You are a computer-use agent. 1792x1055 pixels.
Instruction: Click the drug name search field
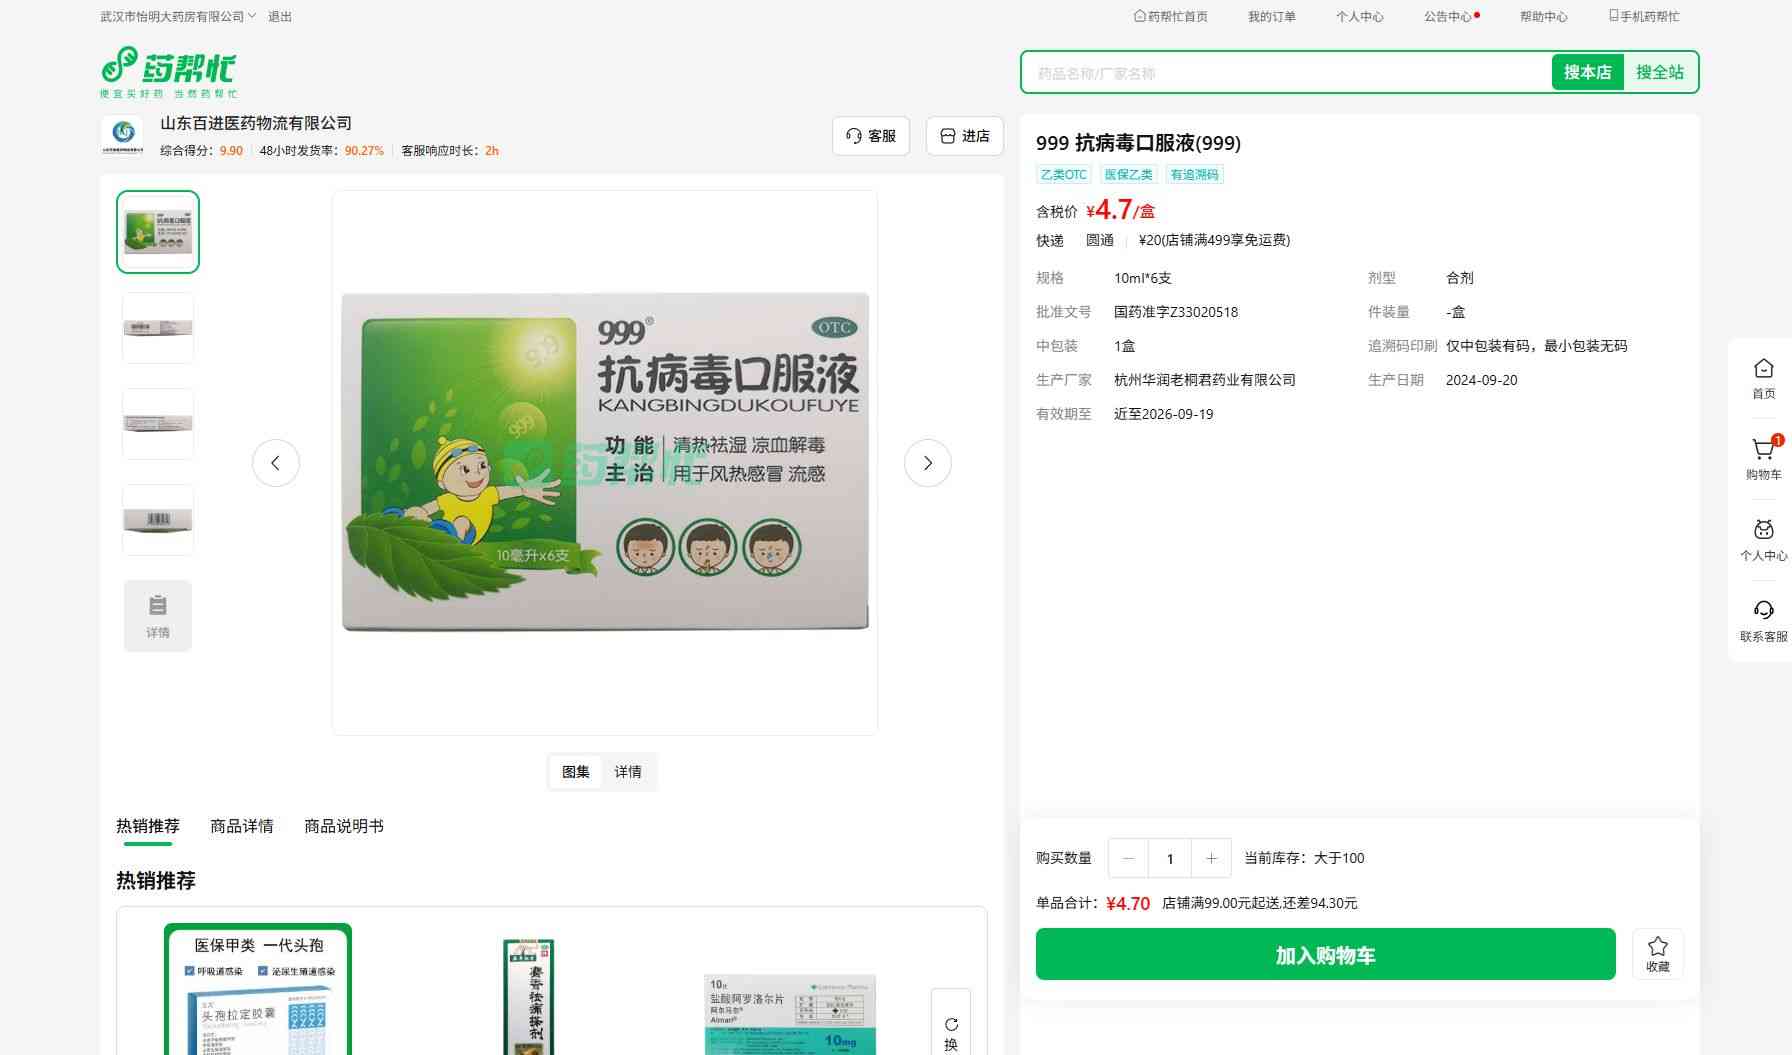point(1285,73)
